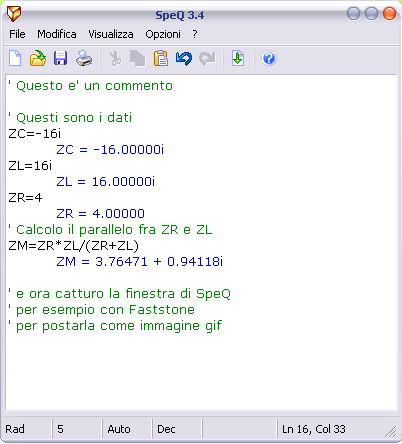The image size is (402, 444).
Task: Click the window resize grip
Action: (x=391, y=431)
